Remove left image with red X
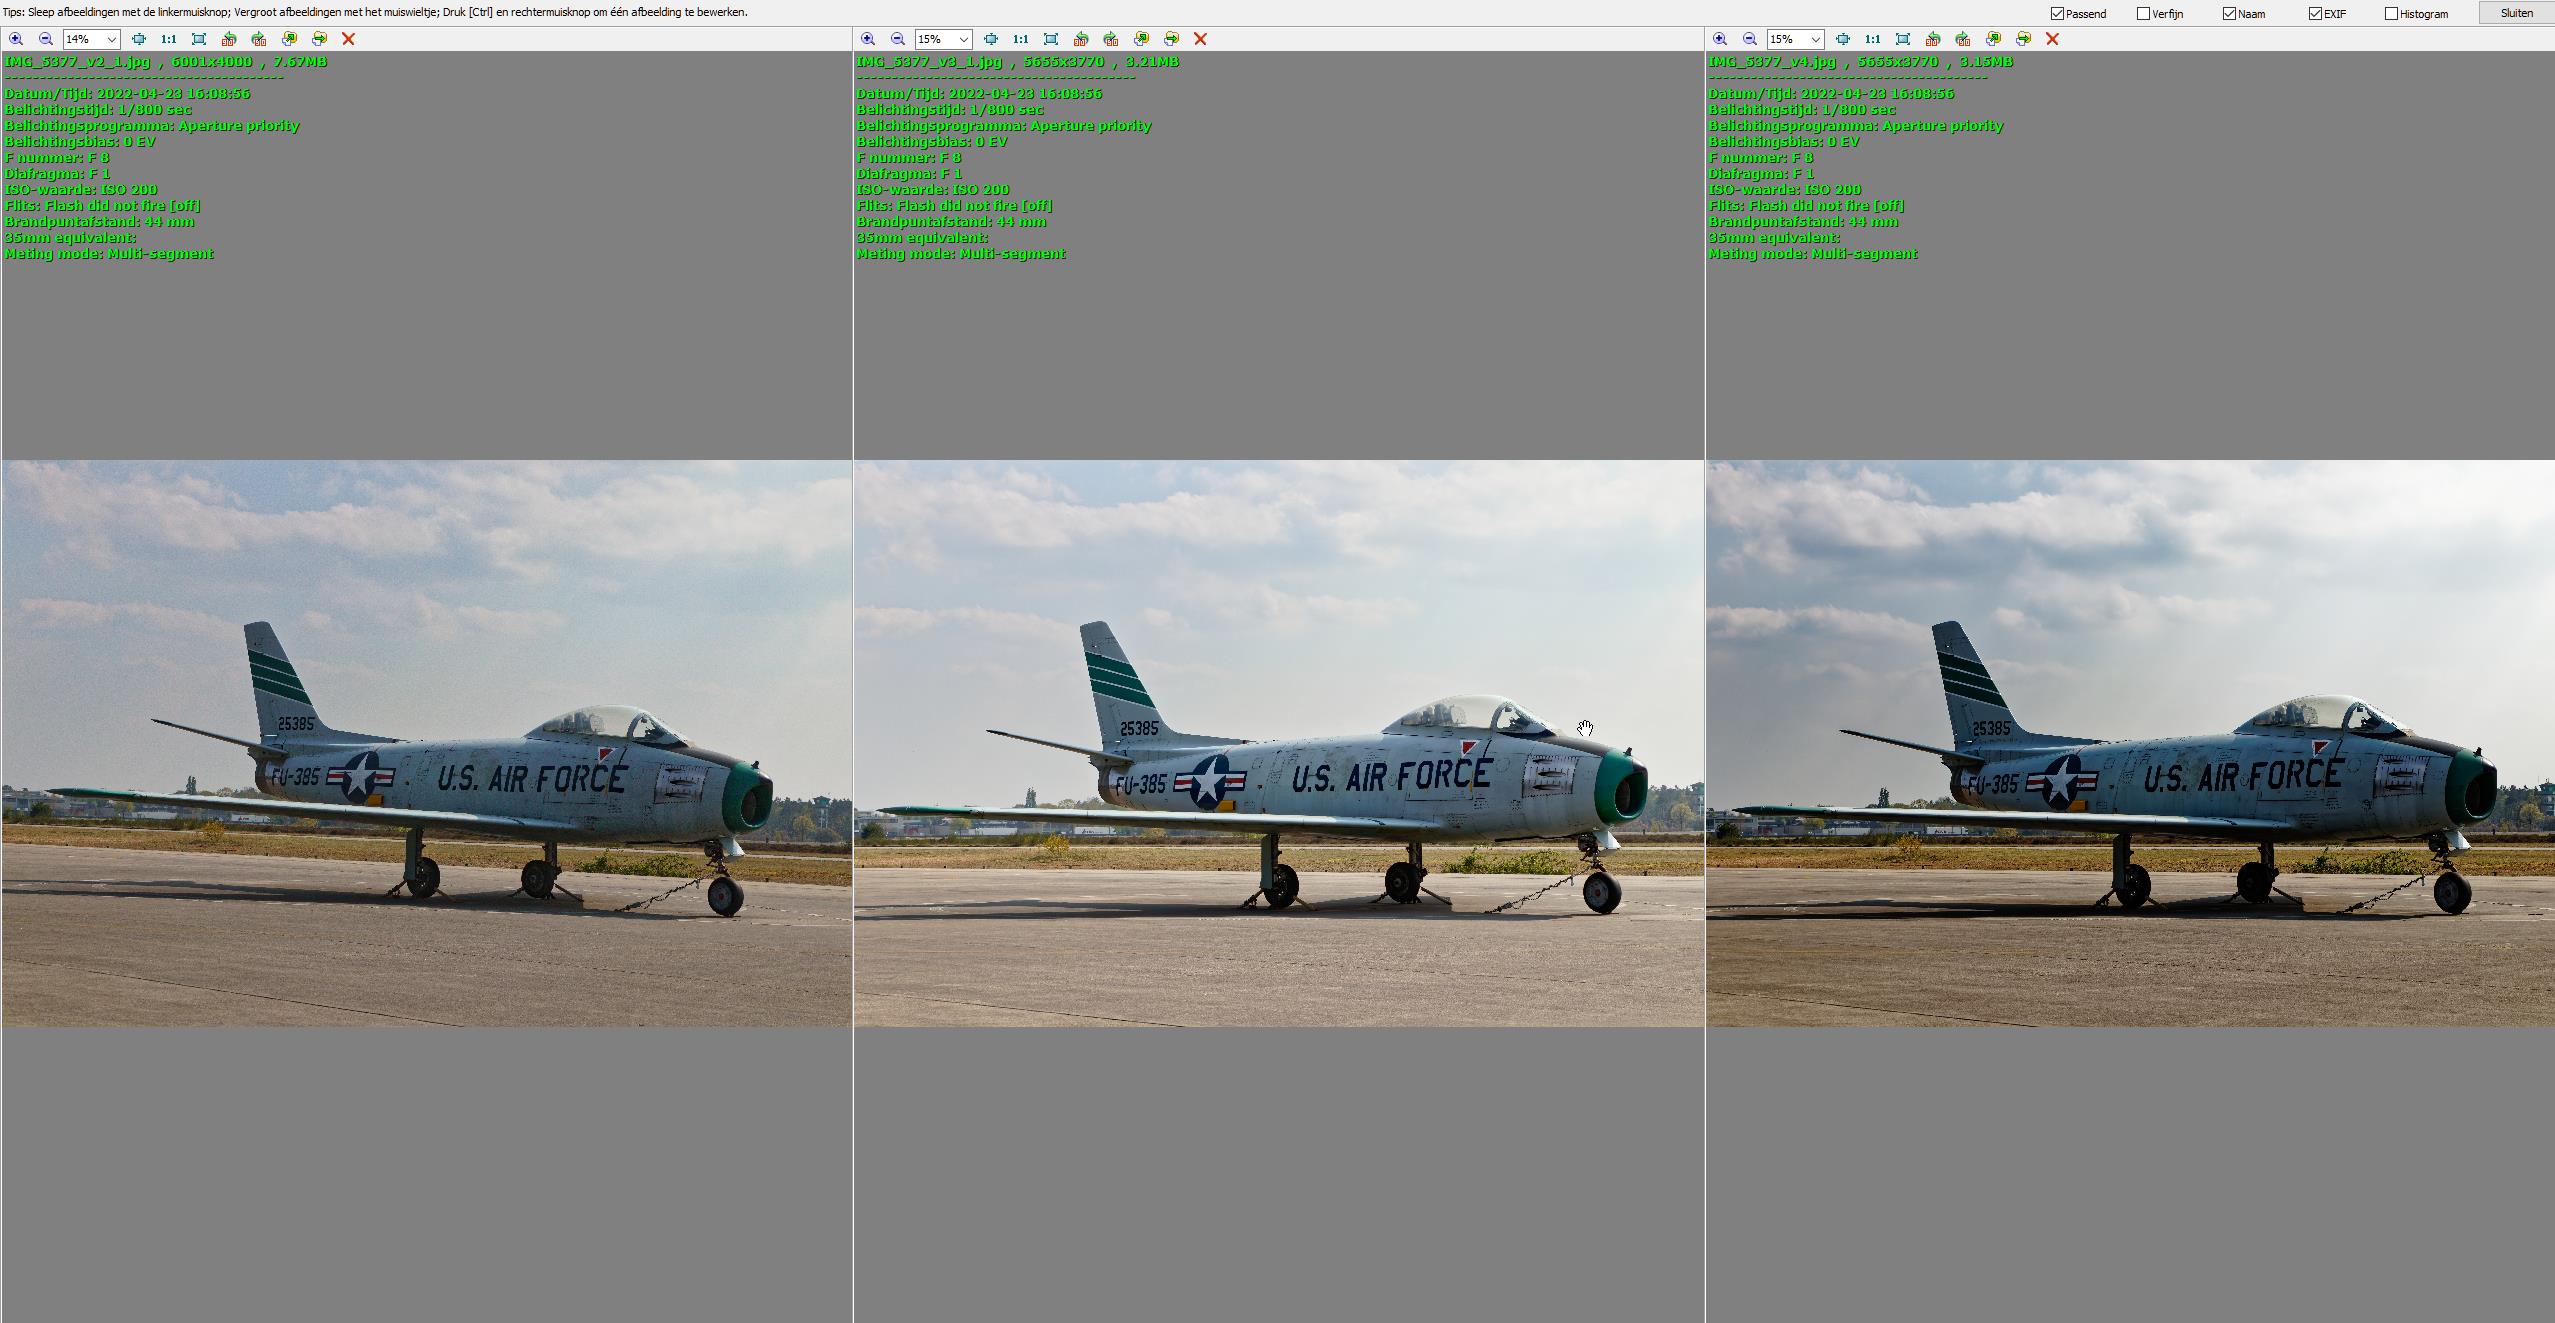Viewport: 2555px width, 1323px height. tap(348, 39)
